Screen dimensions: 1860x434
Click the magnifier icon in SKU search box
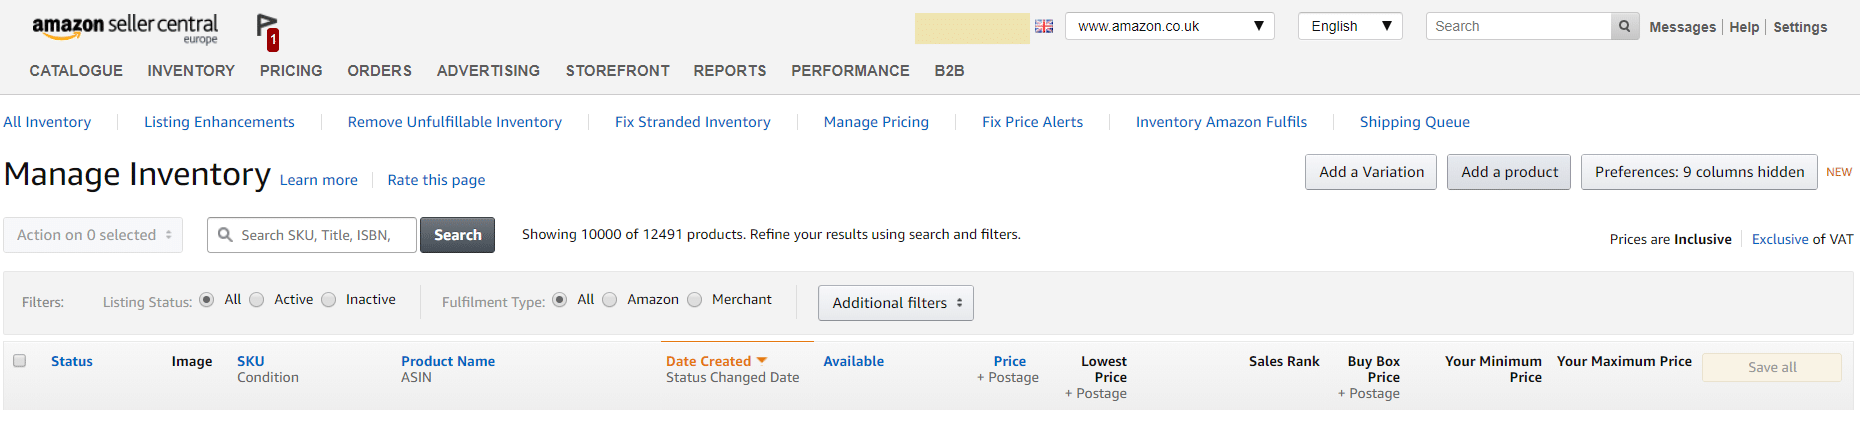pyautogui.click(x=226, y=235)
